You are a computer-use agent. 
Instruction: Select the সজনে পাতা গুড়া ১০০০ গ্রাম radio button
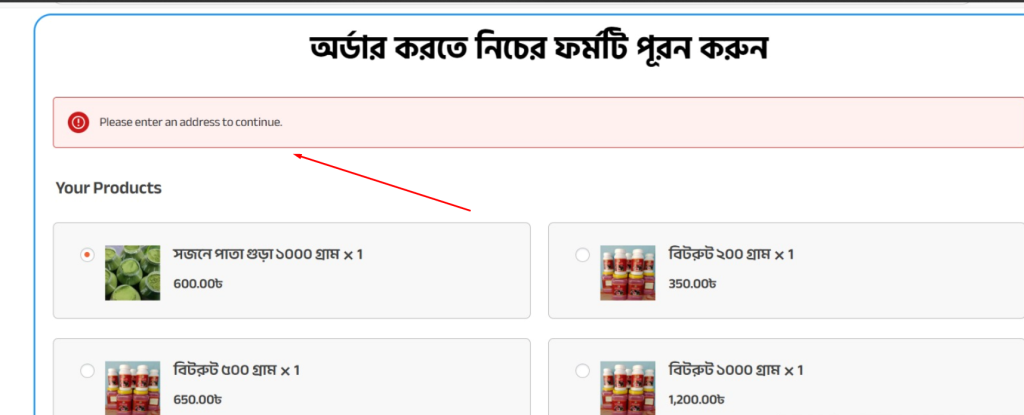pyautogui.click(x=87, y=256)
